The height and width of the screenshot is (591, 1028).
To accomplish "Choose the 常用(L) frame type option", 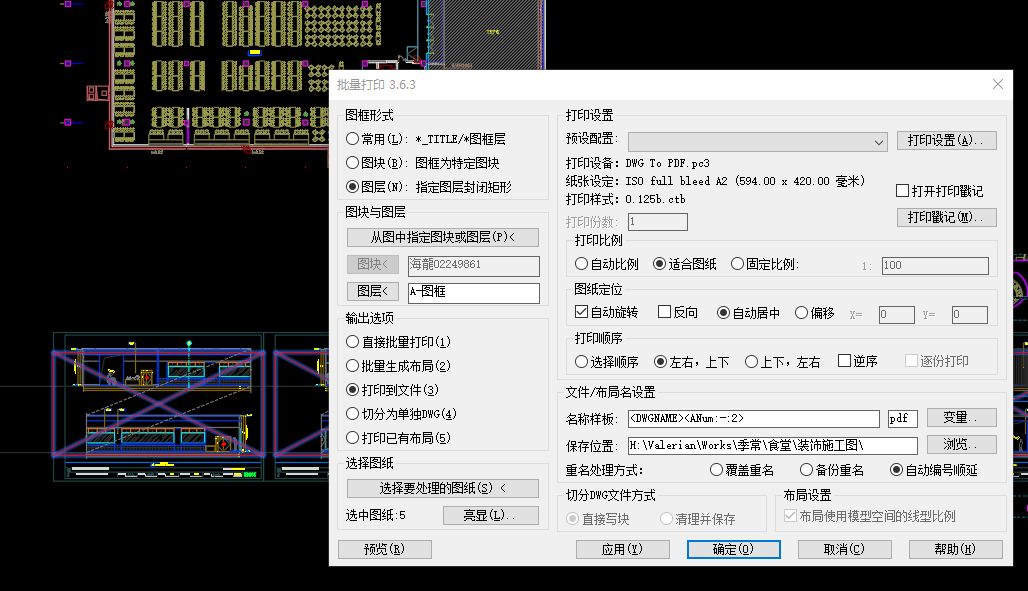I will click(x=352, y=139).
